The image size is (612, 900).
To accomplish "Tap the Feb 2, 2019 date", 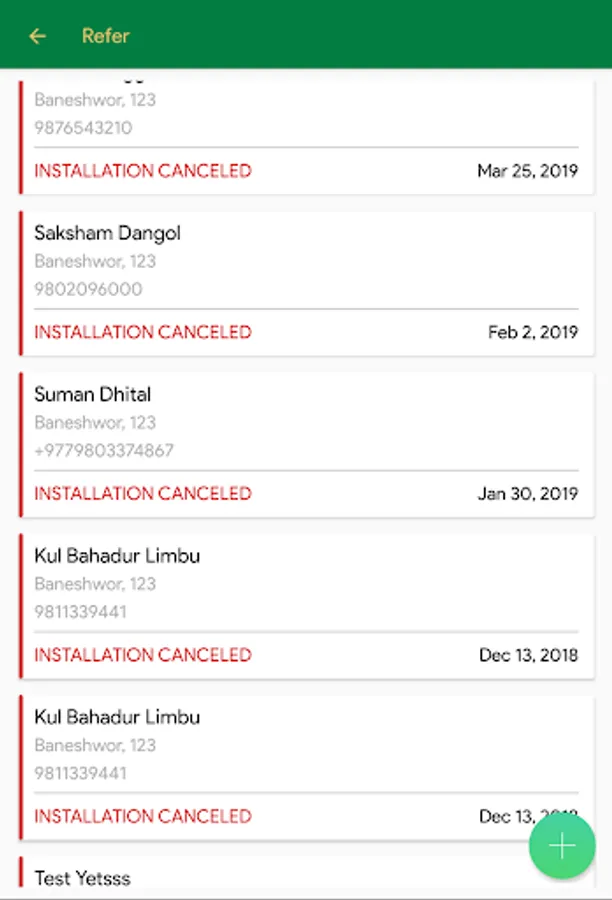I will (533, 332).
